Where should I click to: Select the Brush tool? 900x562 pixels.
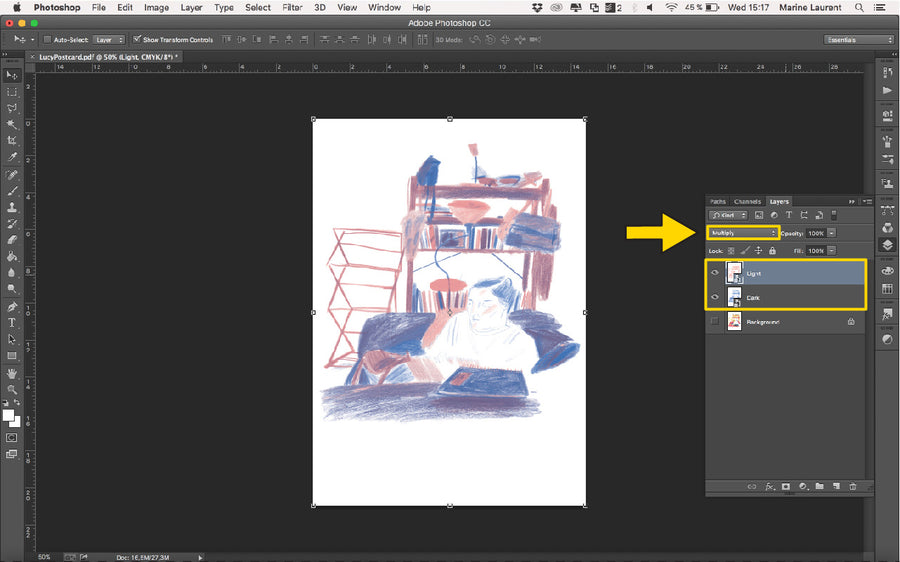pos(11,191)
